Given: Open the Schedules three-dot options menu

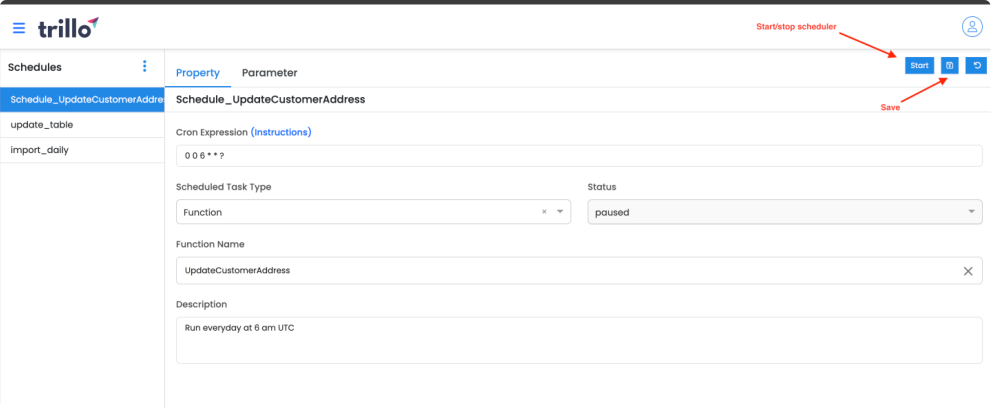Looking at the screenshot, I should tap(145, 66).
